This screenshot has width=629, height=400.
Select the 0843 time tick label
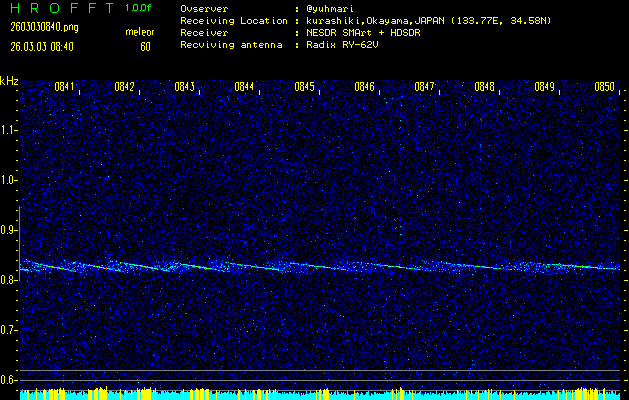[184, 87]
